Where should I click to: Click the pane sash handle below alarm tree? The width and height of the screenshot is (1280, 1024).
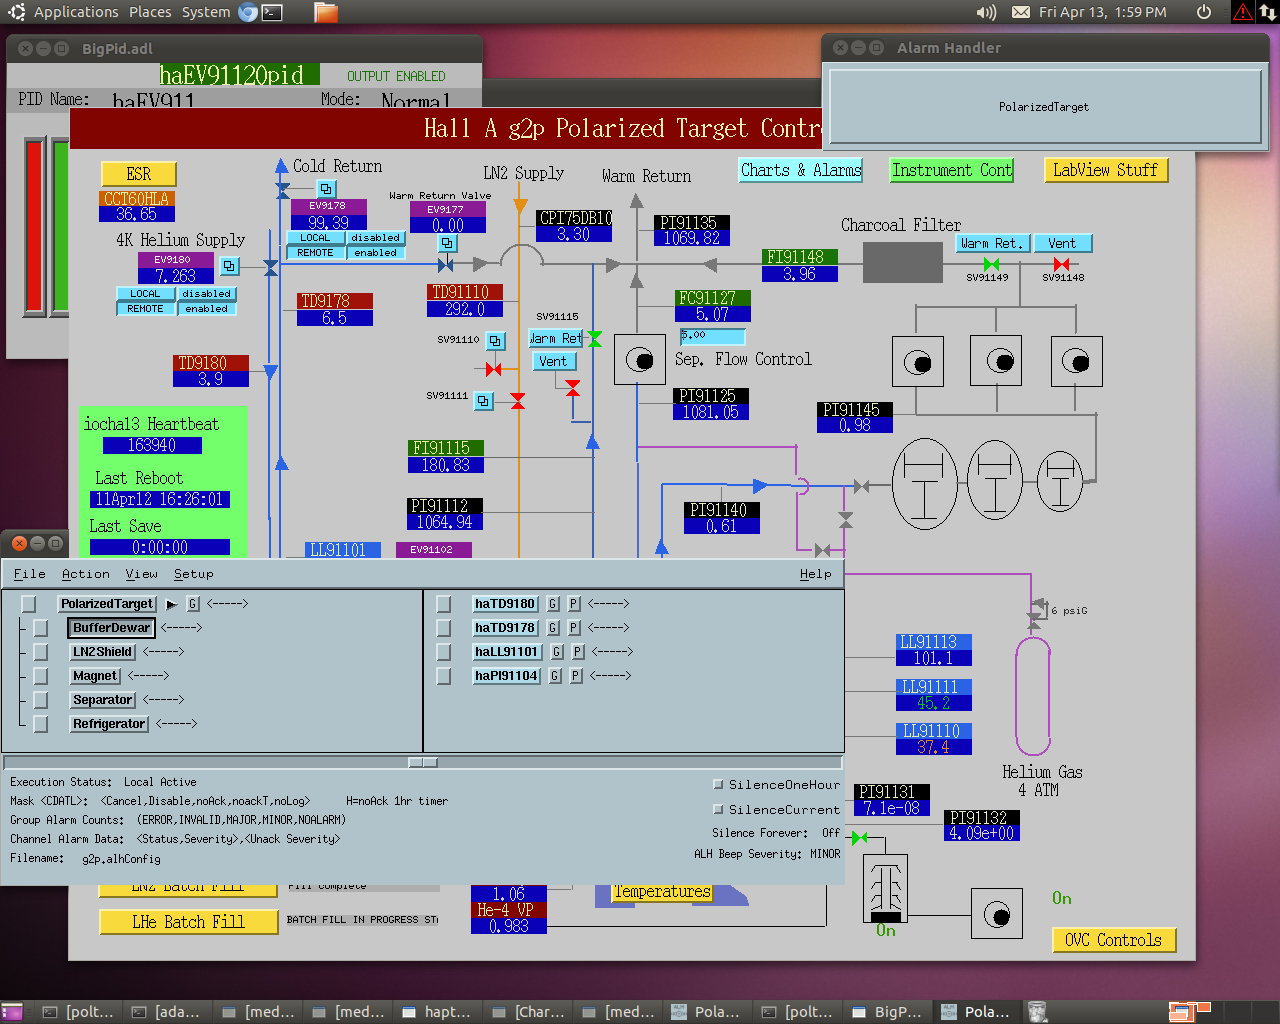423,762
